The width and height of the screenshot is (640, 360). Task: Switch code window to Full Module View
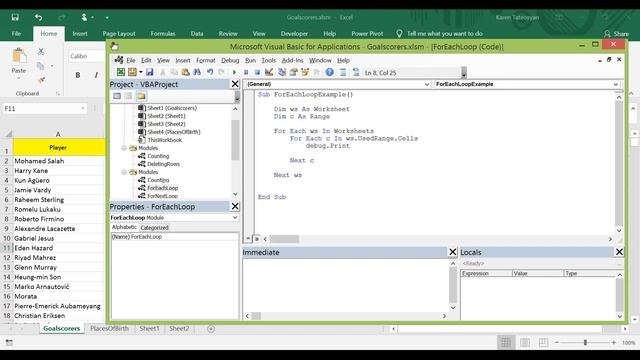pos(257,239)
